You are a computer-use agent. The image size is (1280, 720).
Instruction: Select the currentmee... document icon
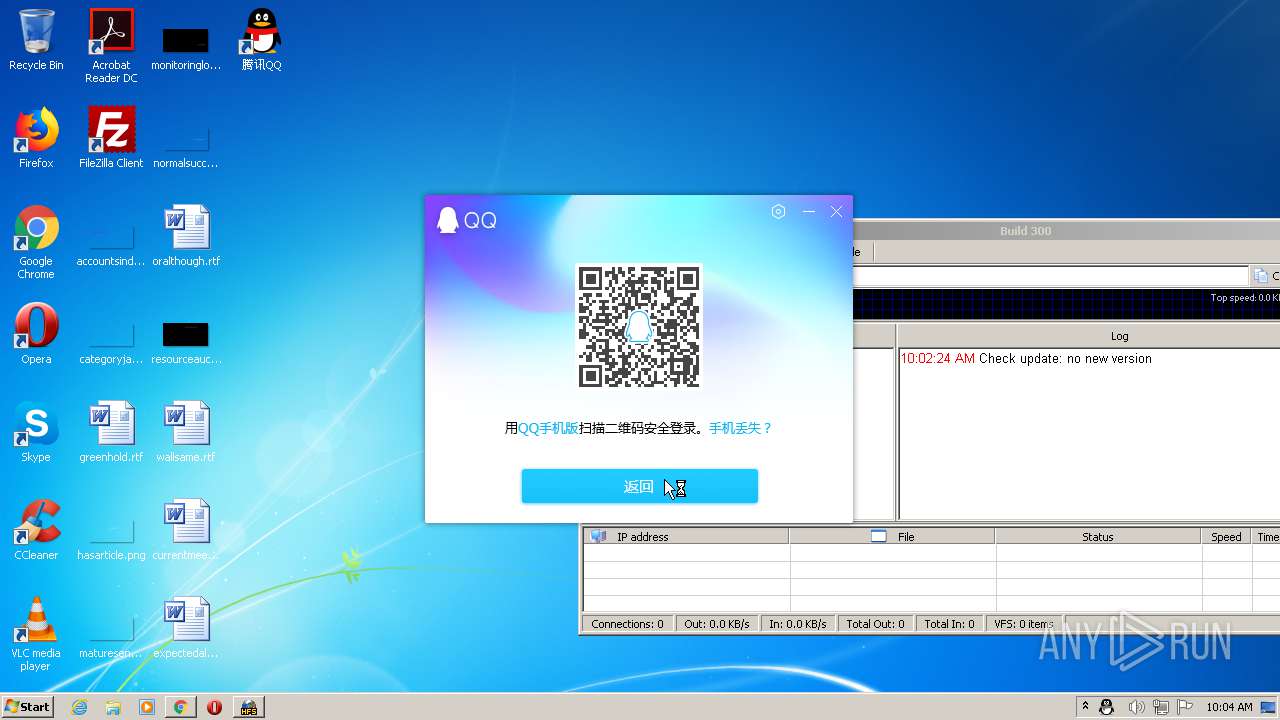pos(186,530)
